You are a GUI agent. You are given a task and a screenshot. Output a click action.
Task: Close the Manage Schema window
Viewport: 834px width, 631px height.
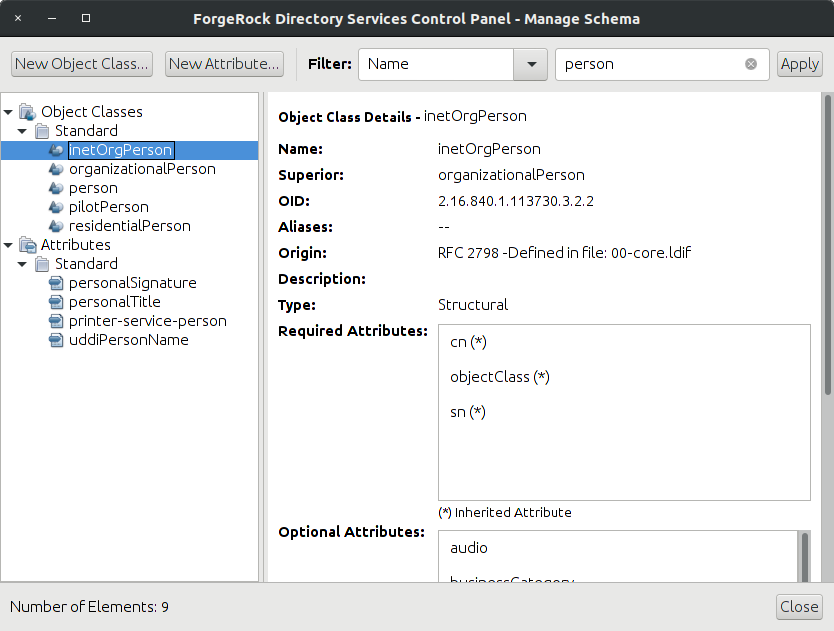pos(799,607)
